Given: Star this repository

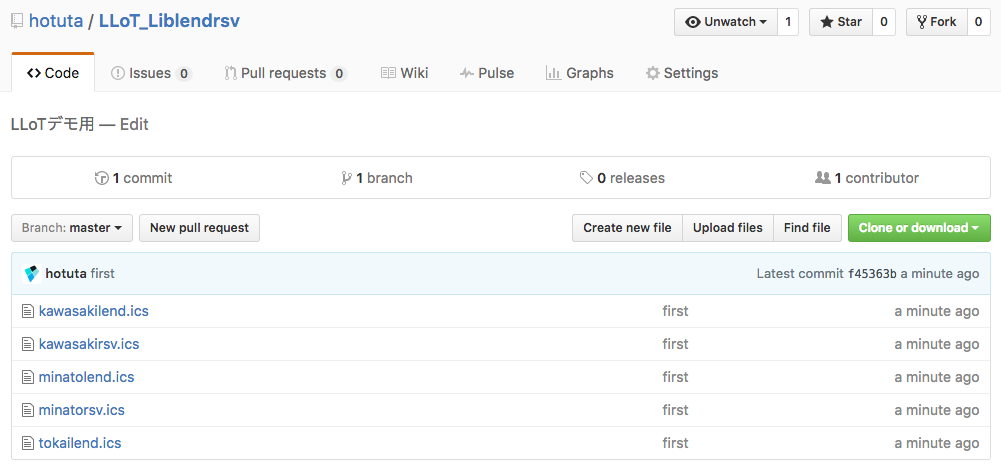Looking at the screenshot, I should (841, 22).
